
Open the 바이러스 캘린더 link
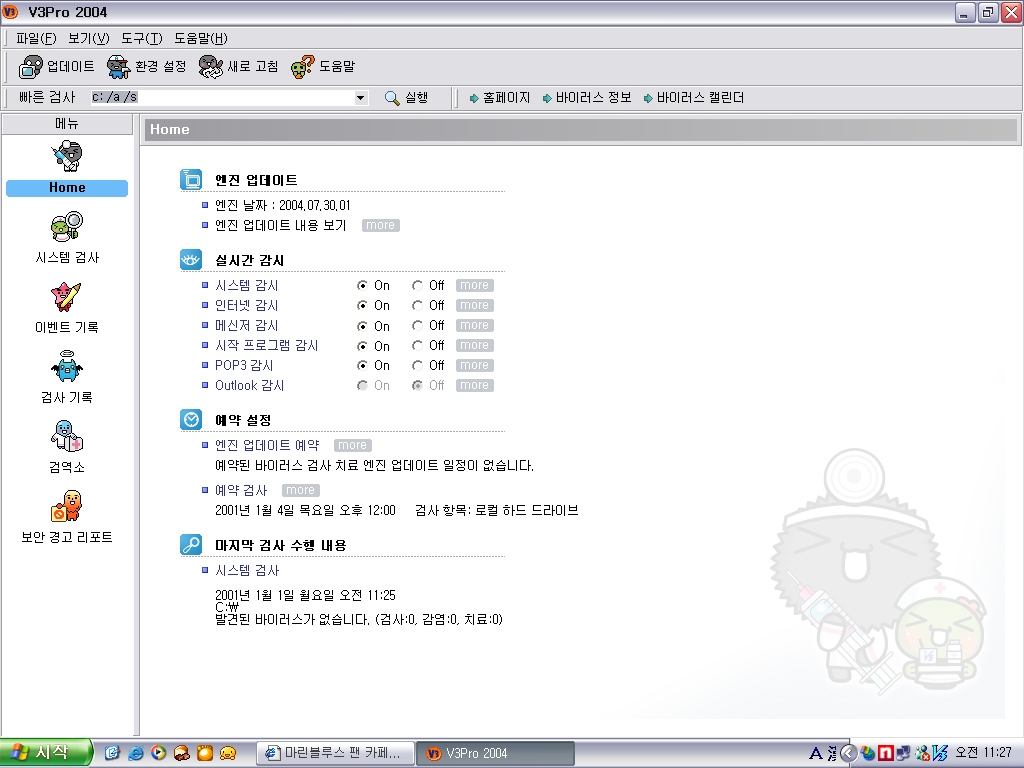pos(694,98)
